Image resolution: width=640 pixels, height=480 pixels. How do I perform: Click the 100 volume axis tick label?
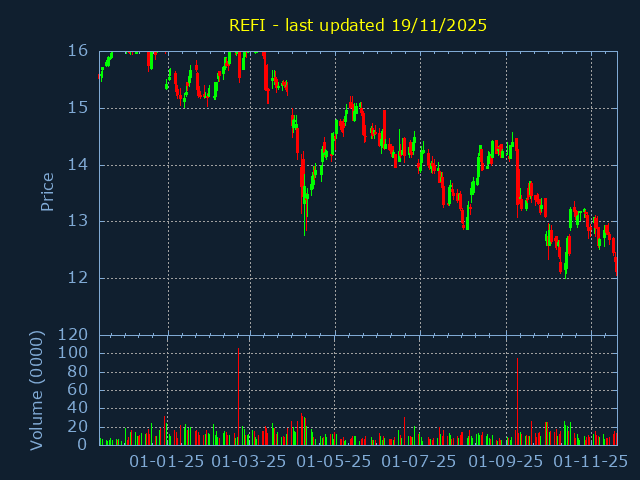tap(74, 354)
